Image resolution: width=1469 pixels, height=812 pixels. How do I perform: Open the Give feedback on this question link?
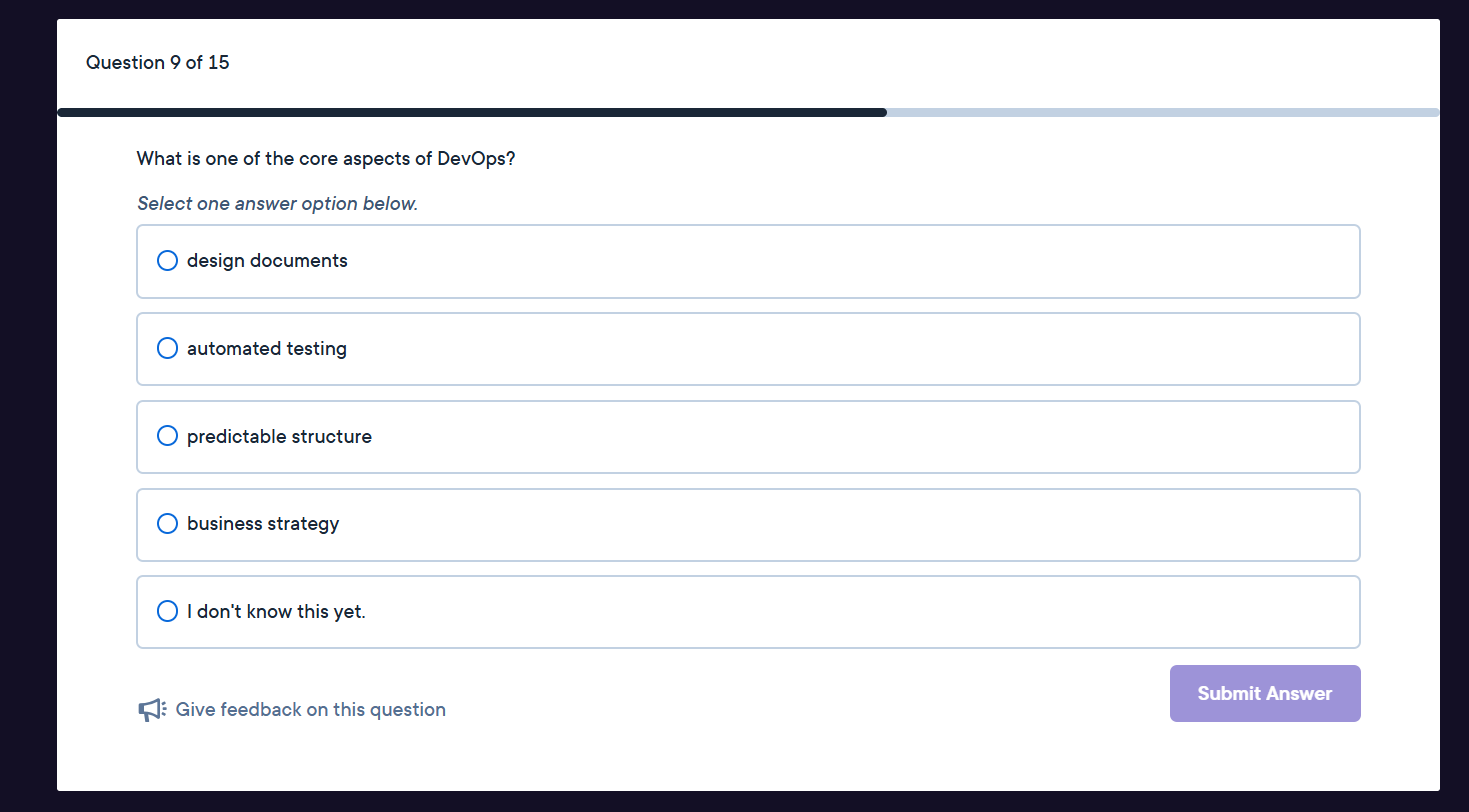(x=310, y=710)
